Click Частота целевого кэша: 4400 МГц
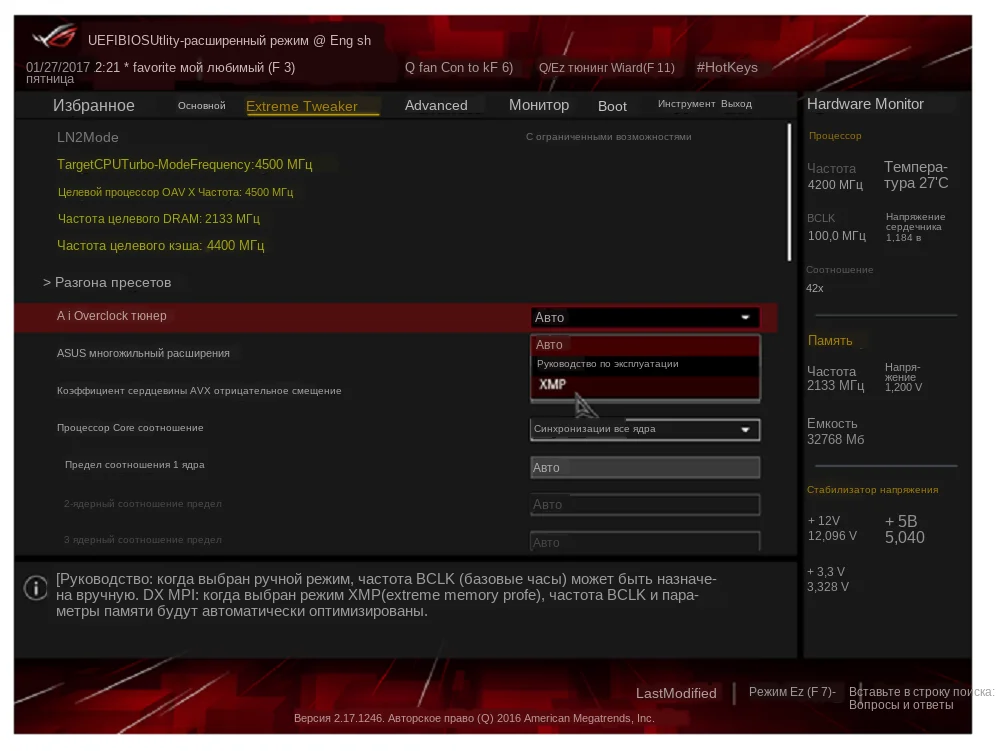The height and width of the screenshot is (751, 1000). (161, 245)
